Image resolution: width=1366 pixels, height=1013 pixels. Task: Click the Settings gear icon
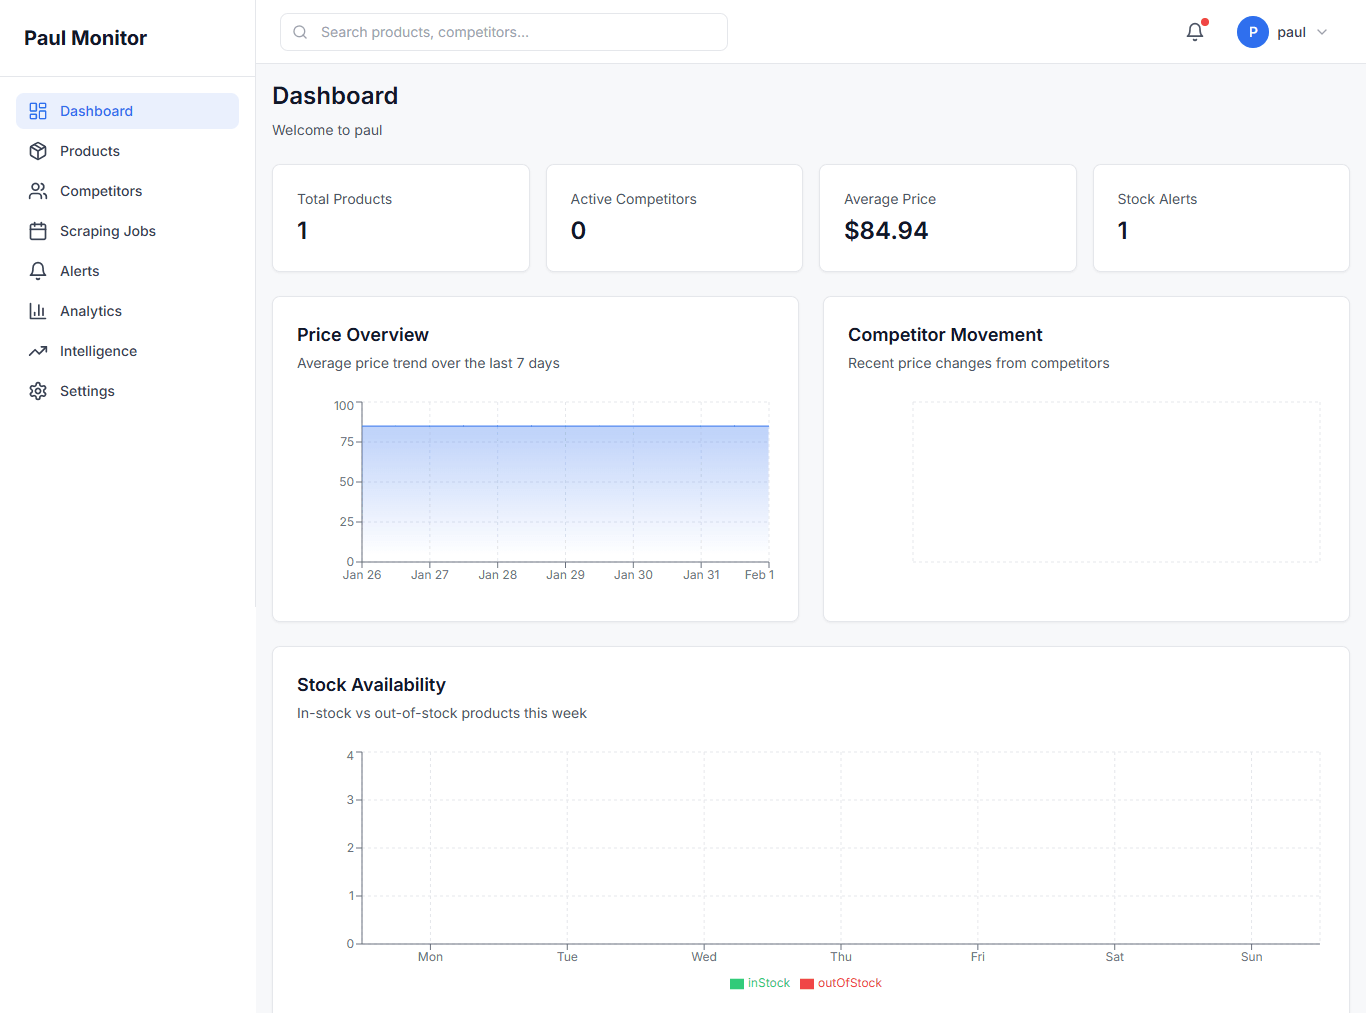pyautogui.click(x=38, y=390)
